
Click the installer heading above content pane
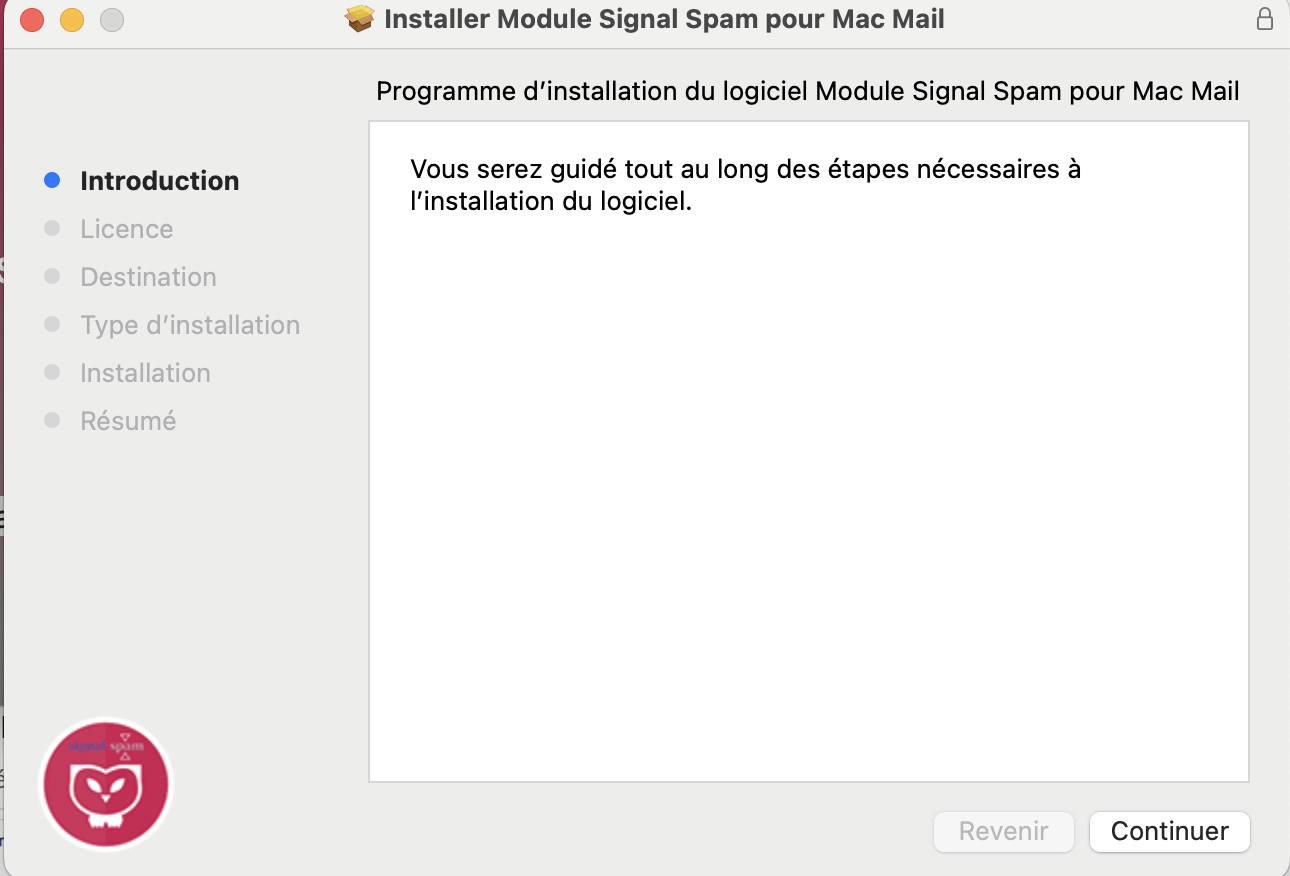808,92
